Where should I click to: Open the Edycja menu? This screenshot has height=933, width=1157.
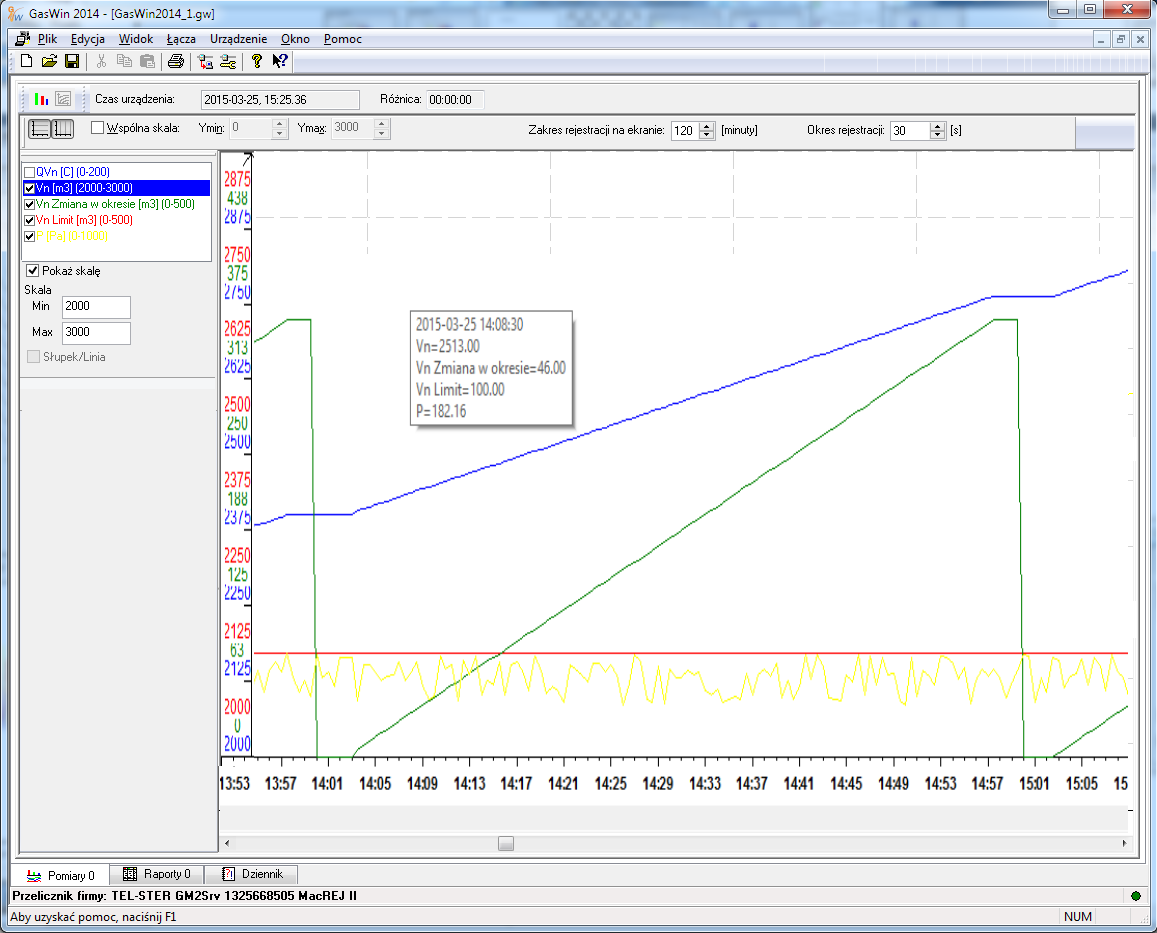(88, 39)
